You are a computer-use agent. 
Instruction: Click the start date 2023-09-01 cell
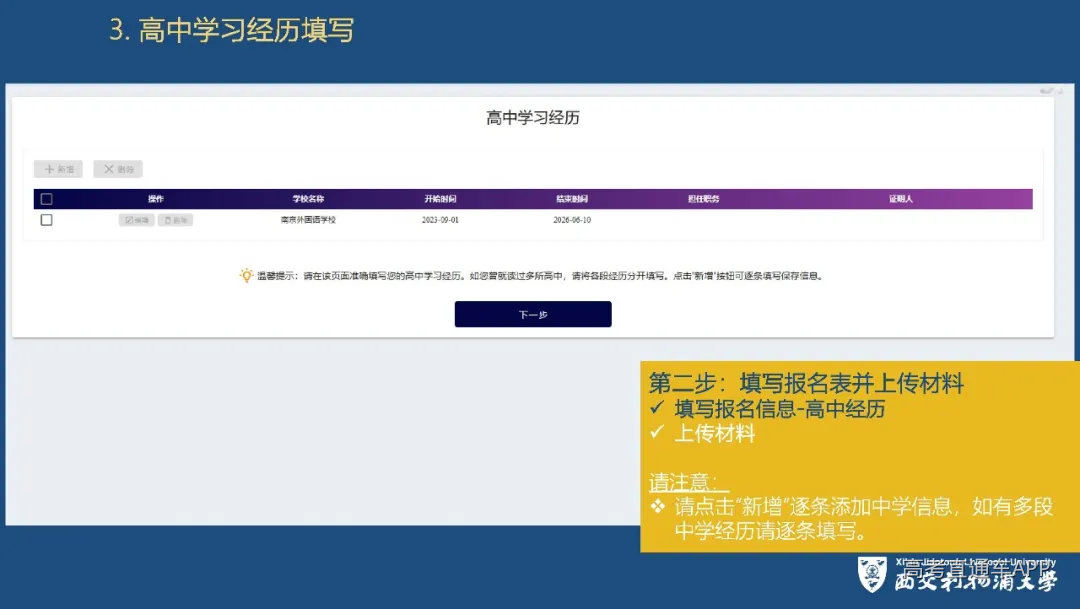coord(439,220)
